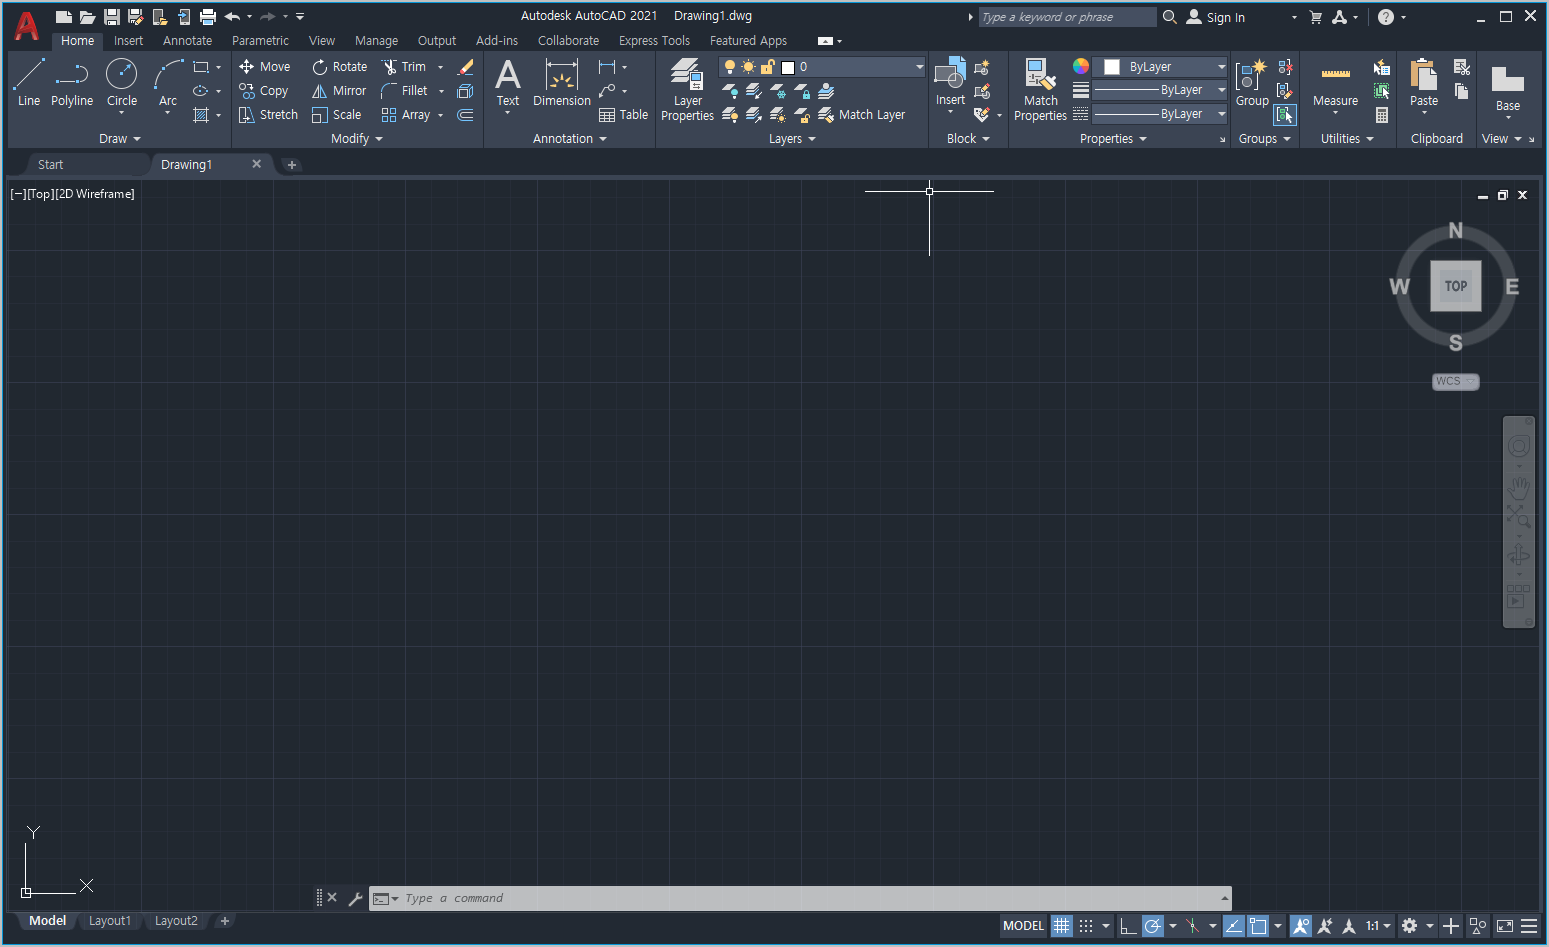Toggle isometric drafting in status bar

(x=1192, y=926)
